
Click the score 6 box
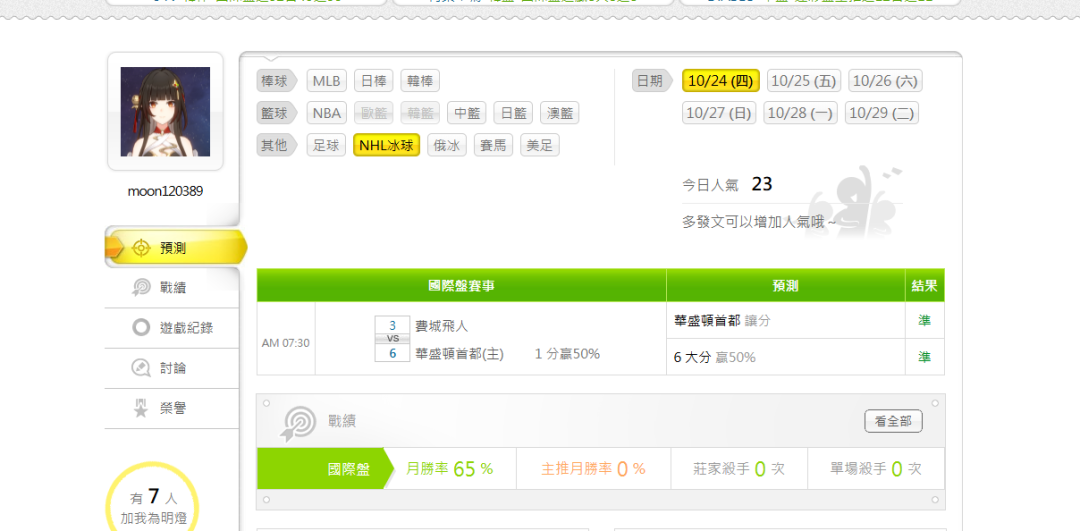393,353
